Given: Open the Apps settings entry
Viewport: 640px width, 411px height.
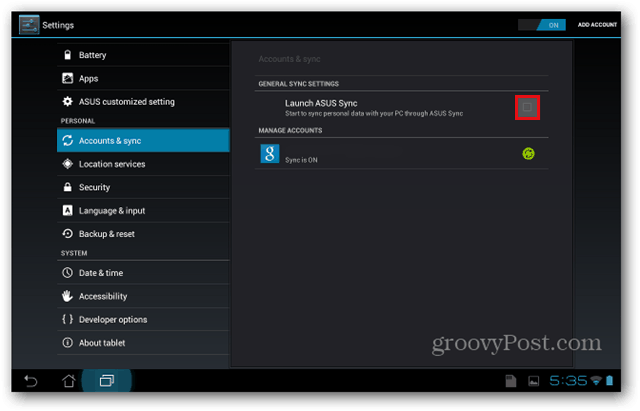Looking at the screenshot, I should pyautogui.click(x=143, y=78).
